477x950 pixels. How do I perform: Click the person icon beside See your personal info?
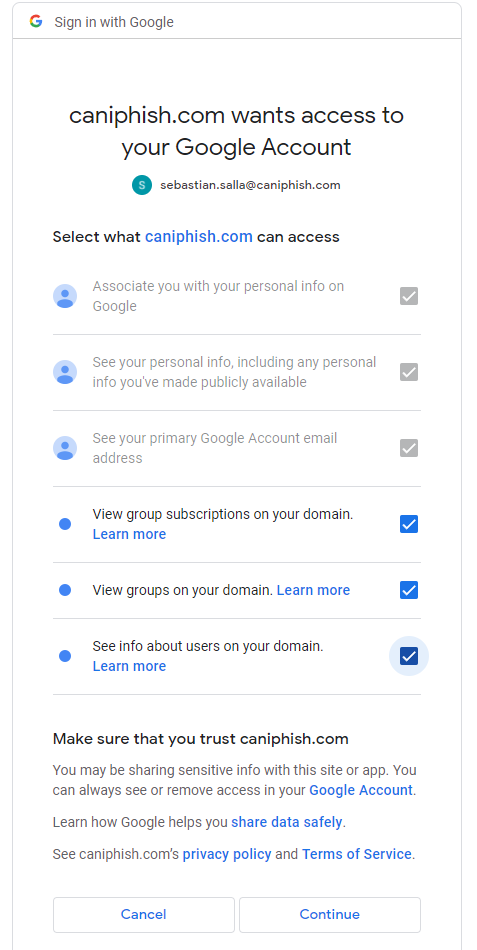click(x=65, y=372)
